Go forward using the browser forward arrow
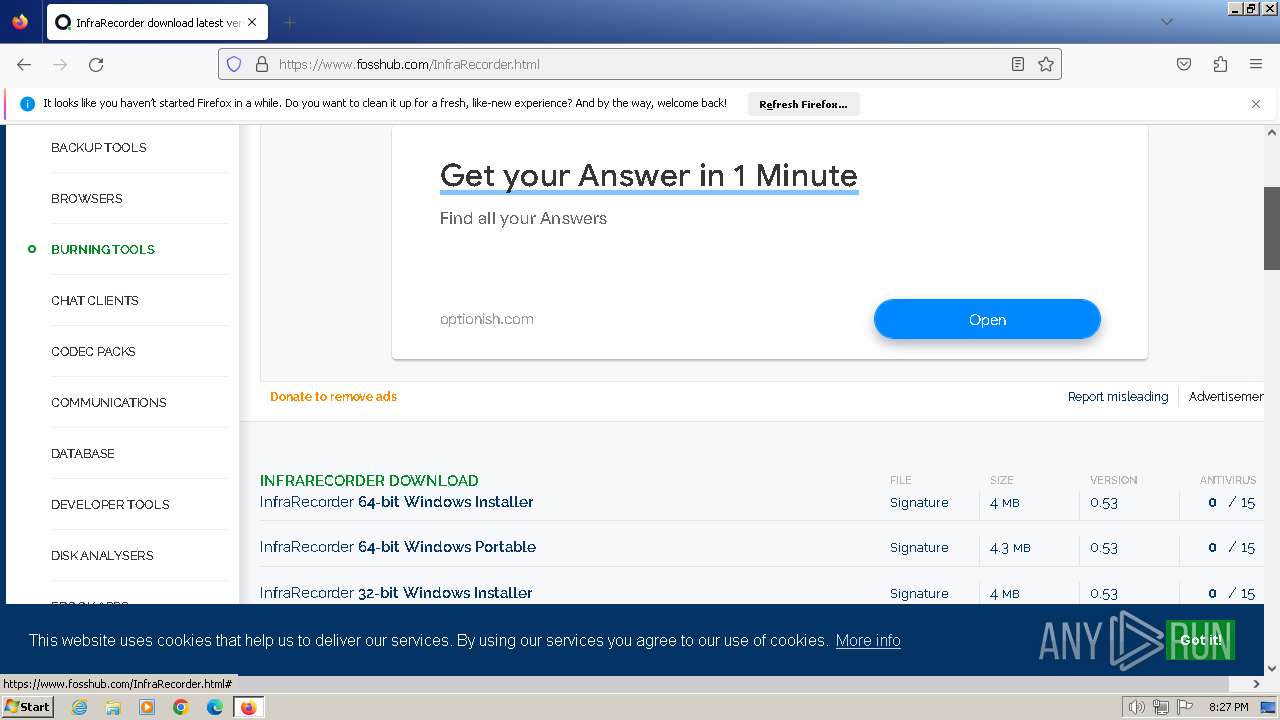 coord(60,64)
